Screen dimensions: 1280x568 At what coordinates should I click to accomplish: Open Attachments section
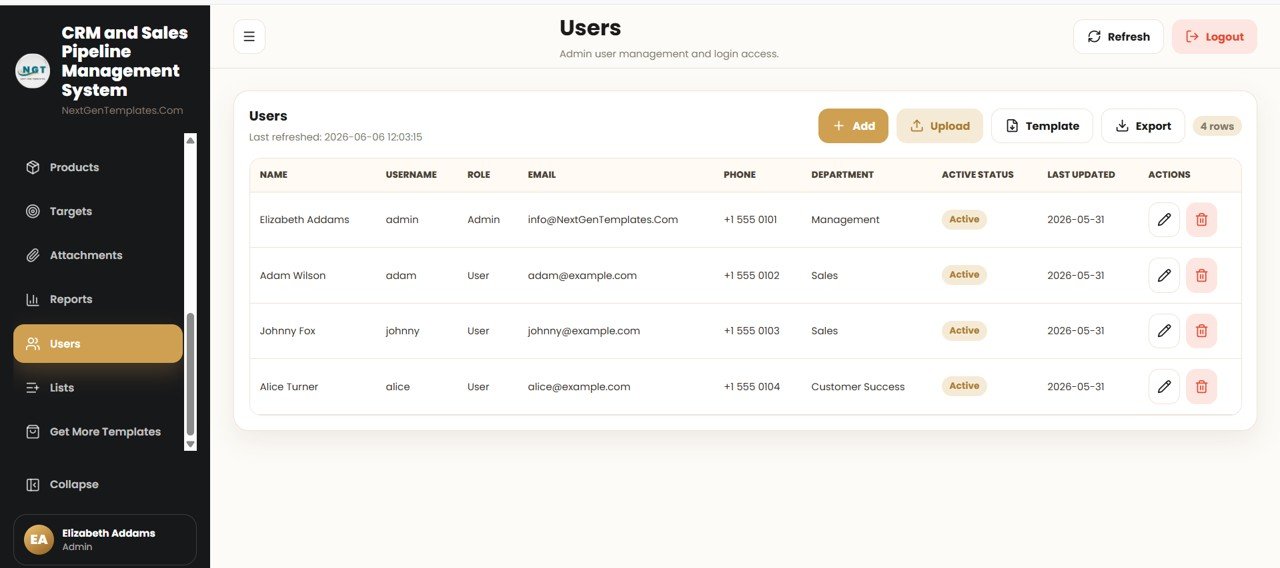coord(98,255)
